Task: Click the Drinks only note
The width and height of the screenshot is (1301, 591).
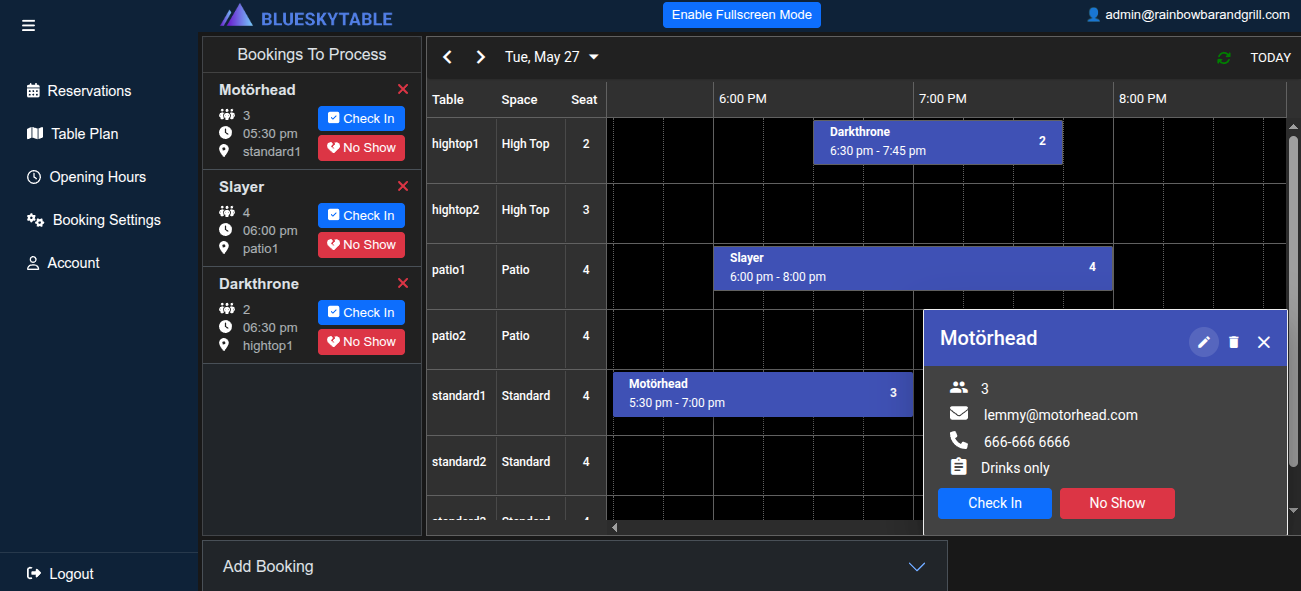Action: (x=1015, y=468)
